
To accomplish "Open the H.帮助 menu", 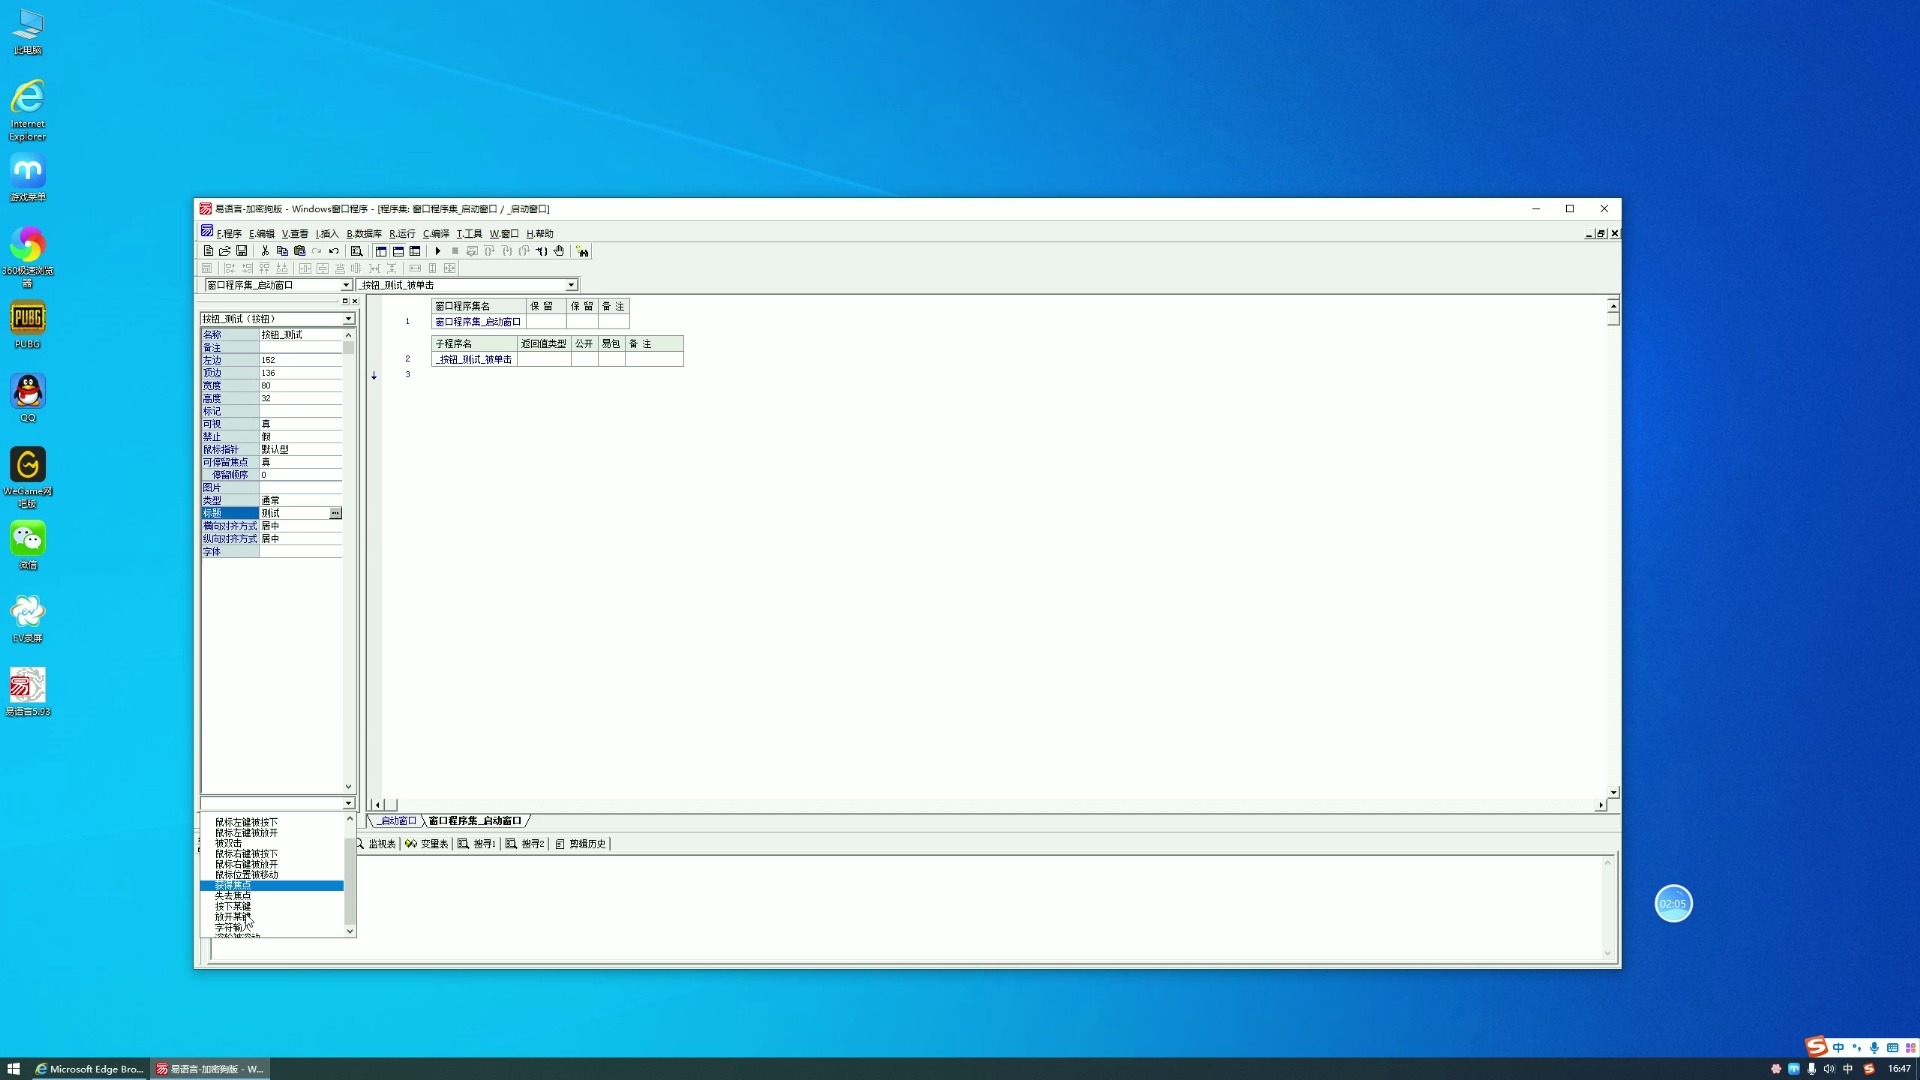I will click(x=540, y=233).
